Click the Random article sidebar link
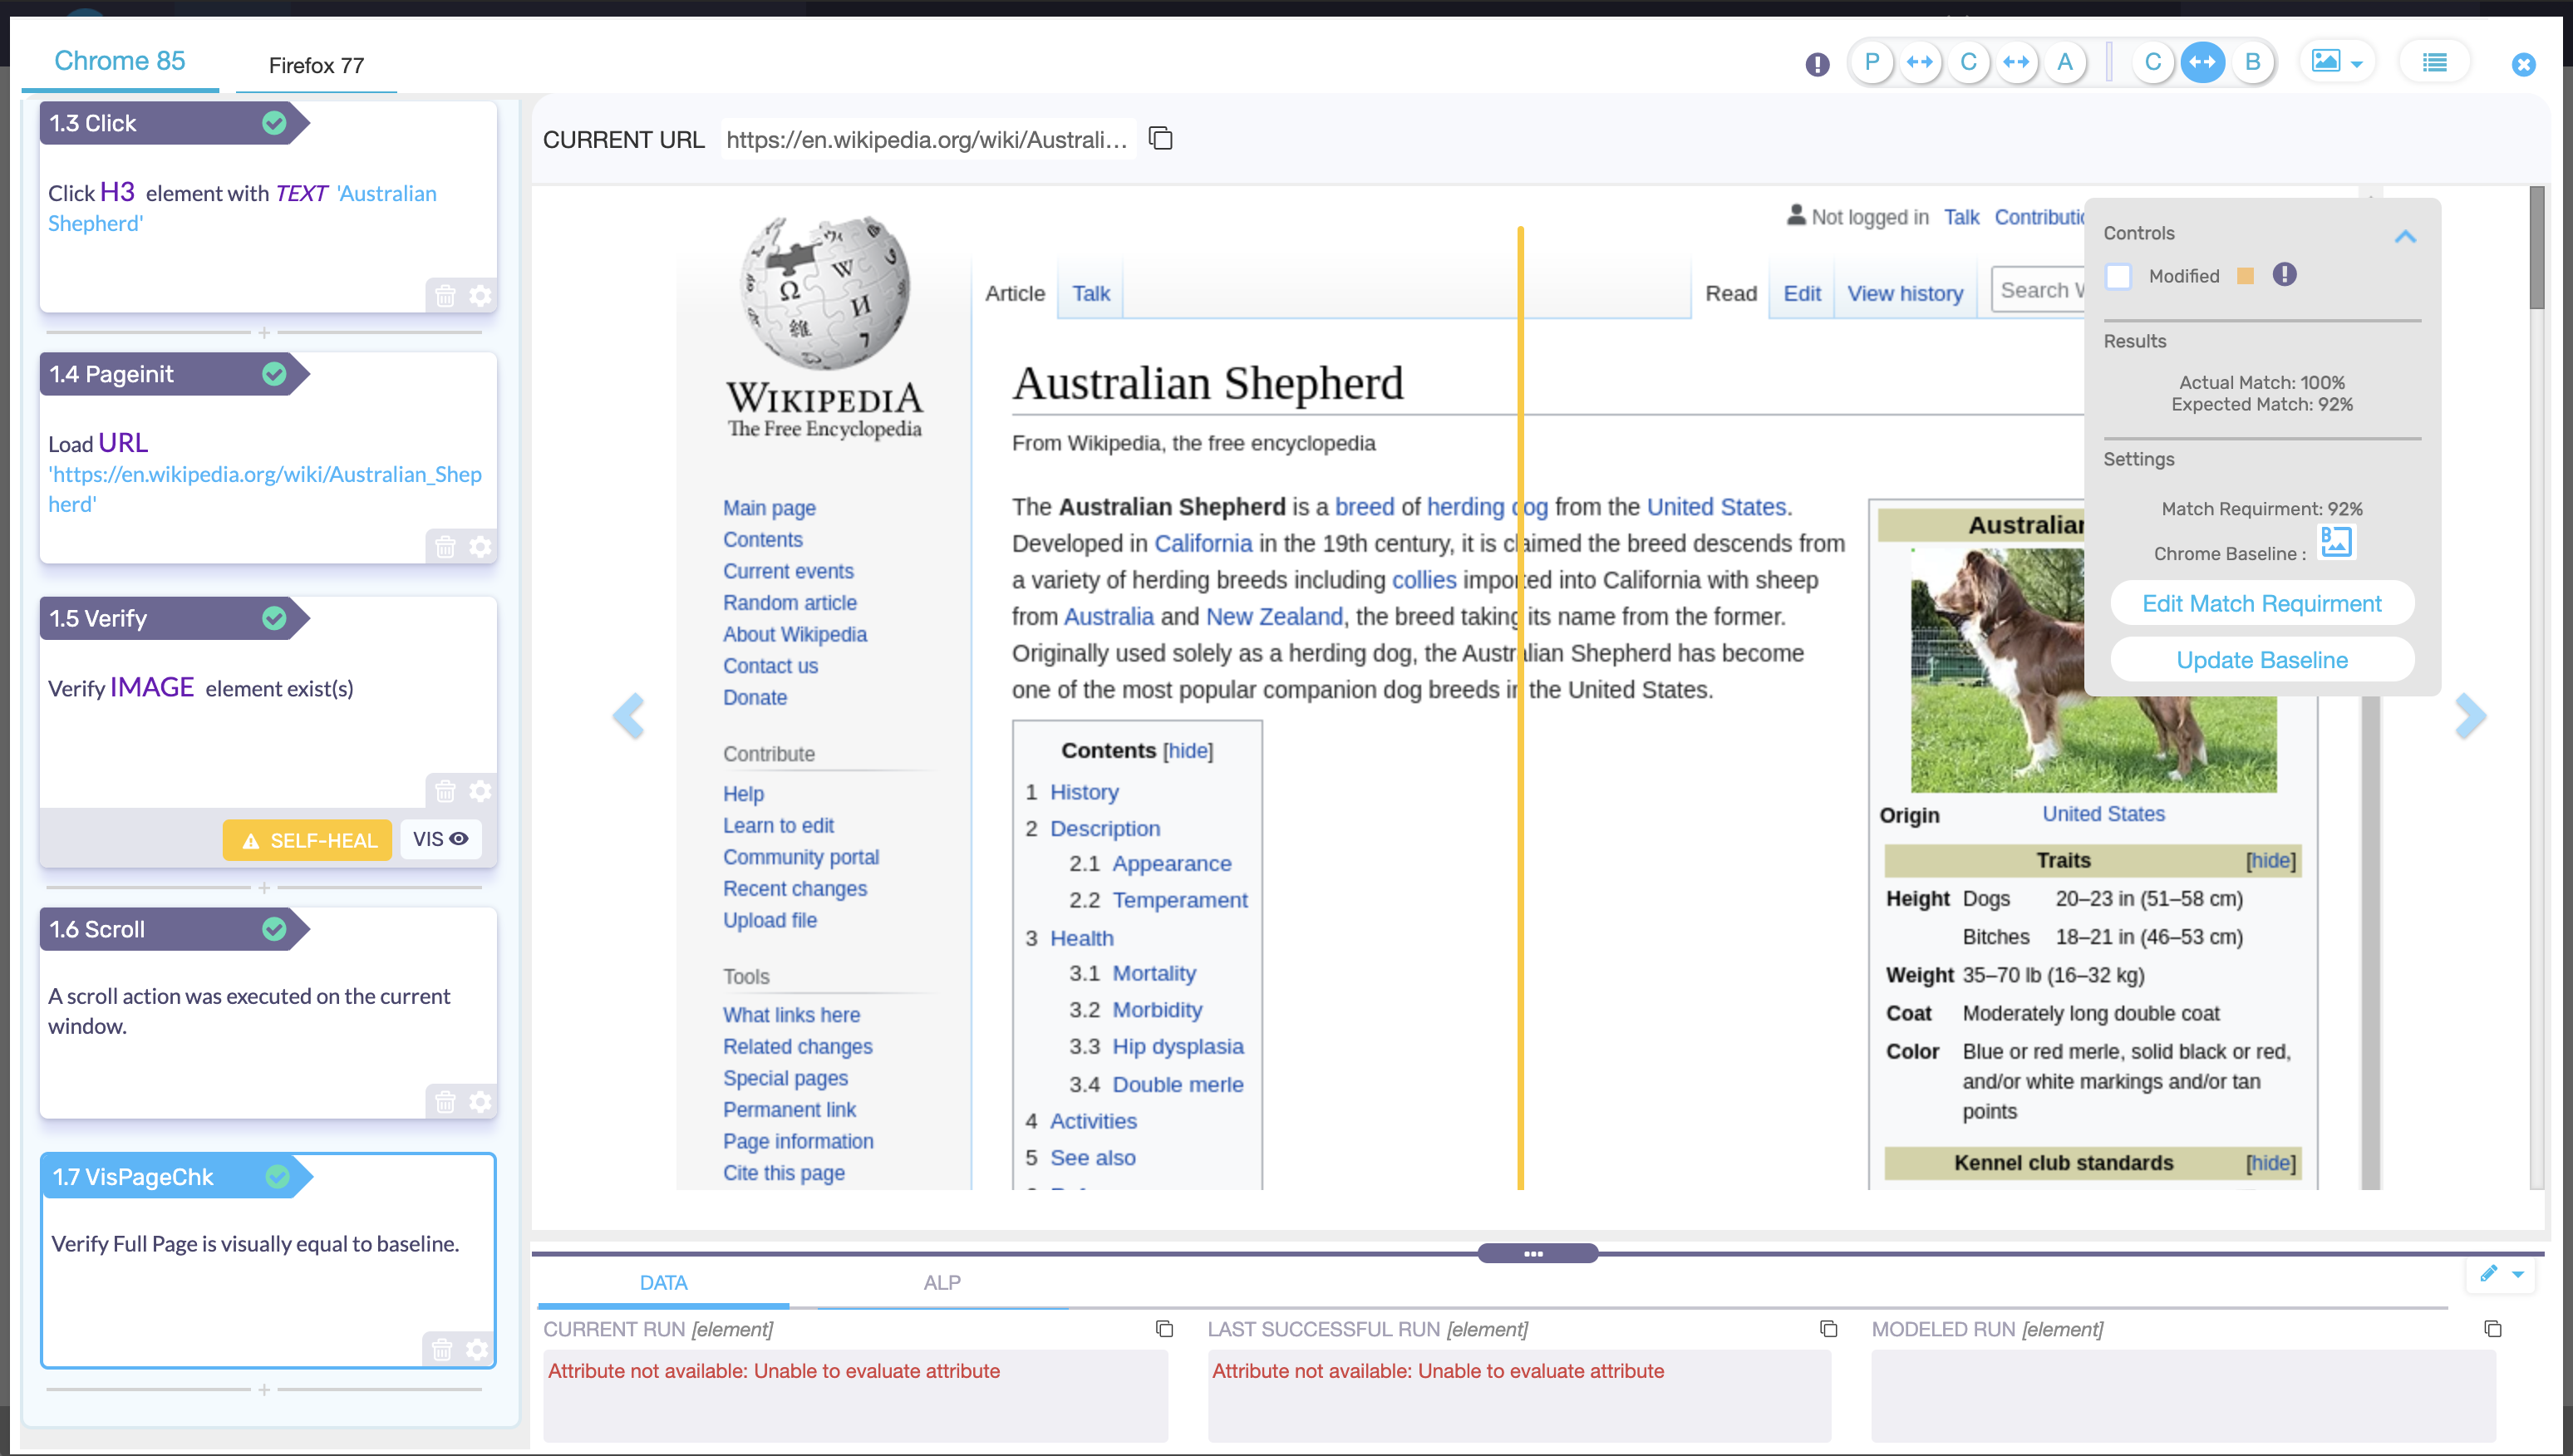Image resolution: width=2573 pixels, height=1456 pixels. pos(789,603)
